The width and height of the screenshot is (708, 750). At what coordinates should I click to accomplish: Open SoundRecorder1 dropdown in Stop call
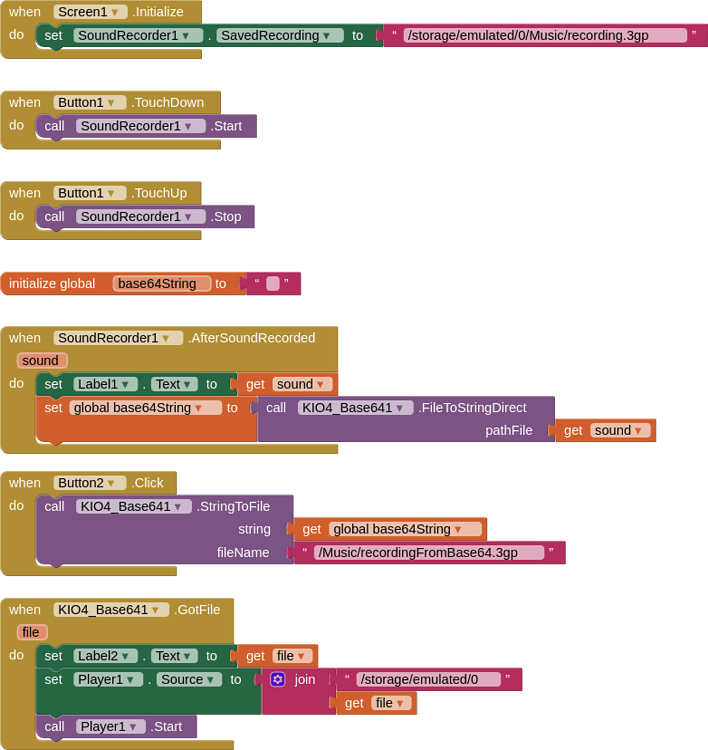pyautogui.click(x=141, y=216)
